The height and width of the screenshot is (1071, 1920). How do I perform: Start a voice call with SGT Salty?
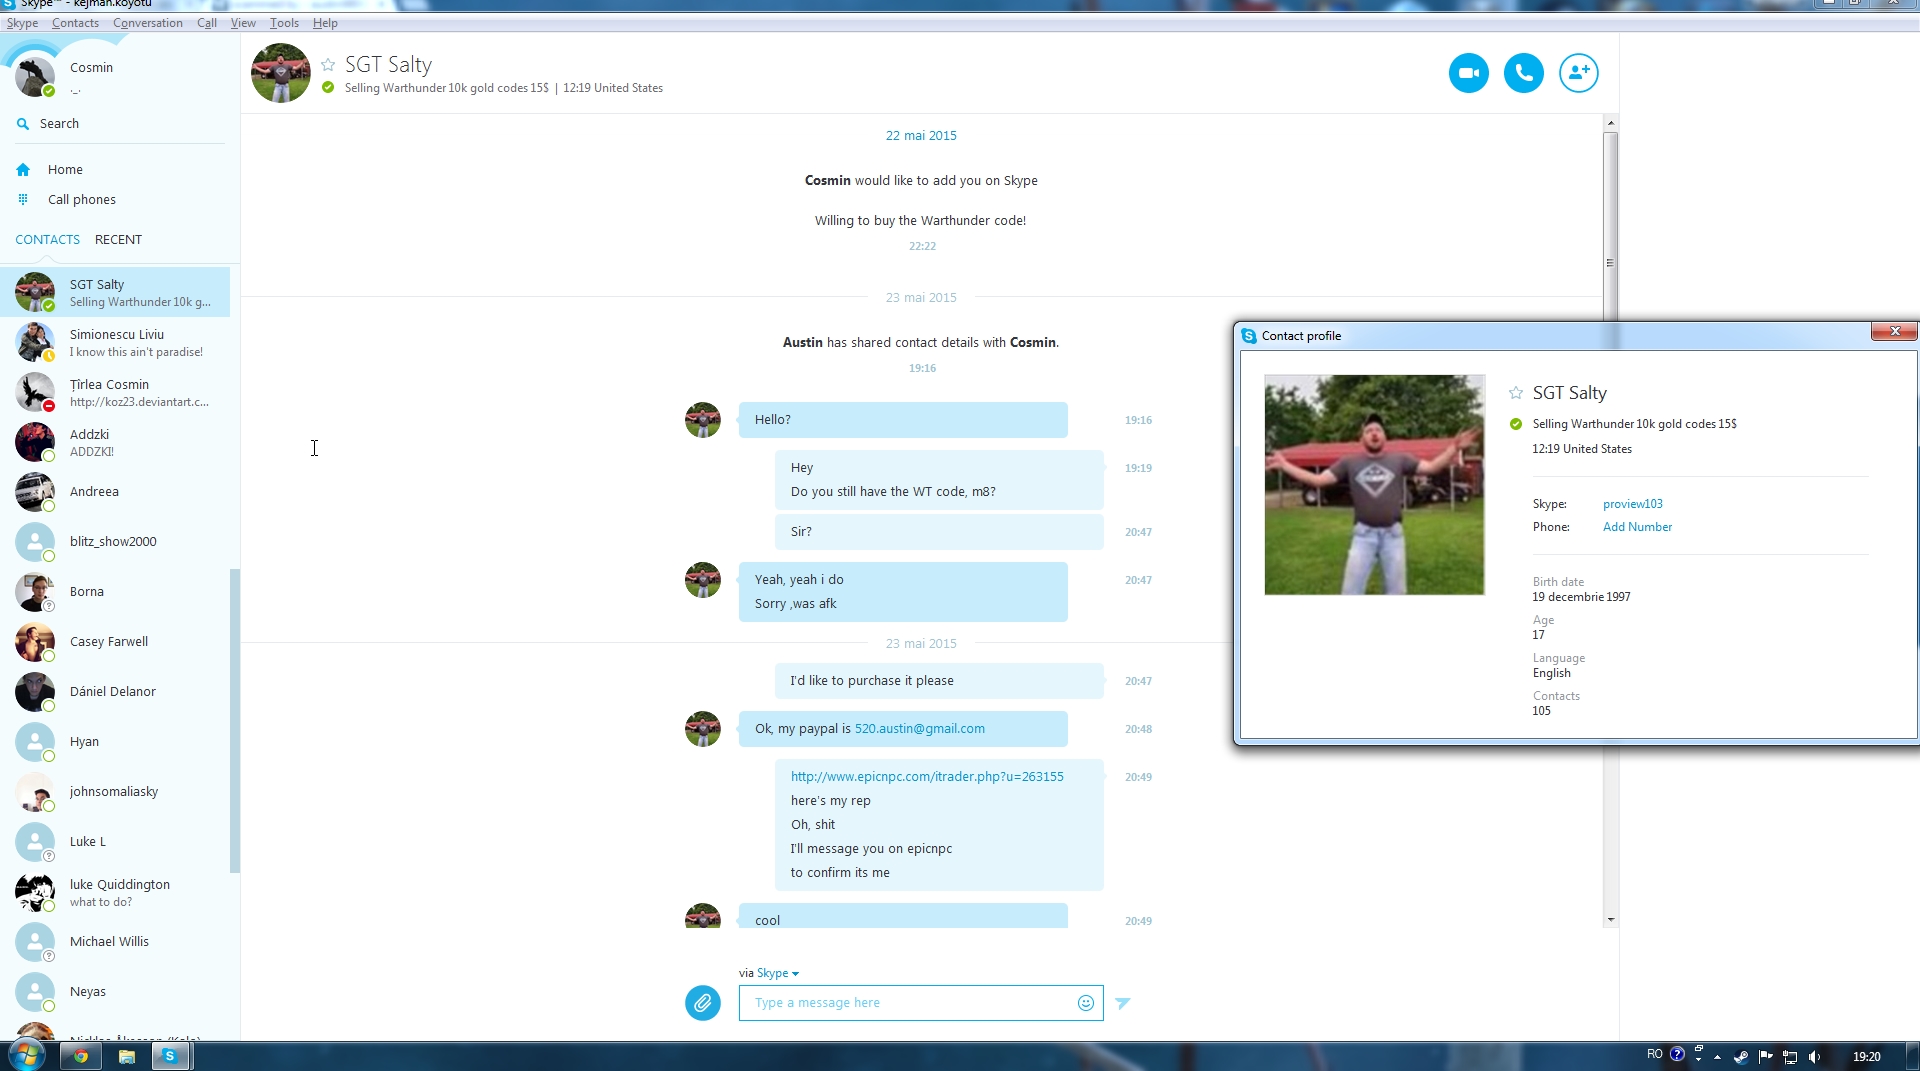pos(1523,73)
